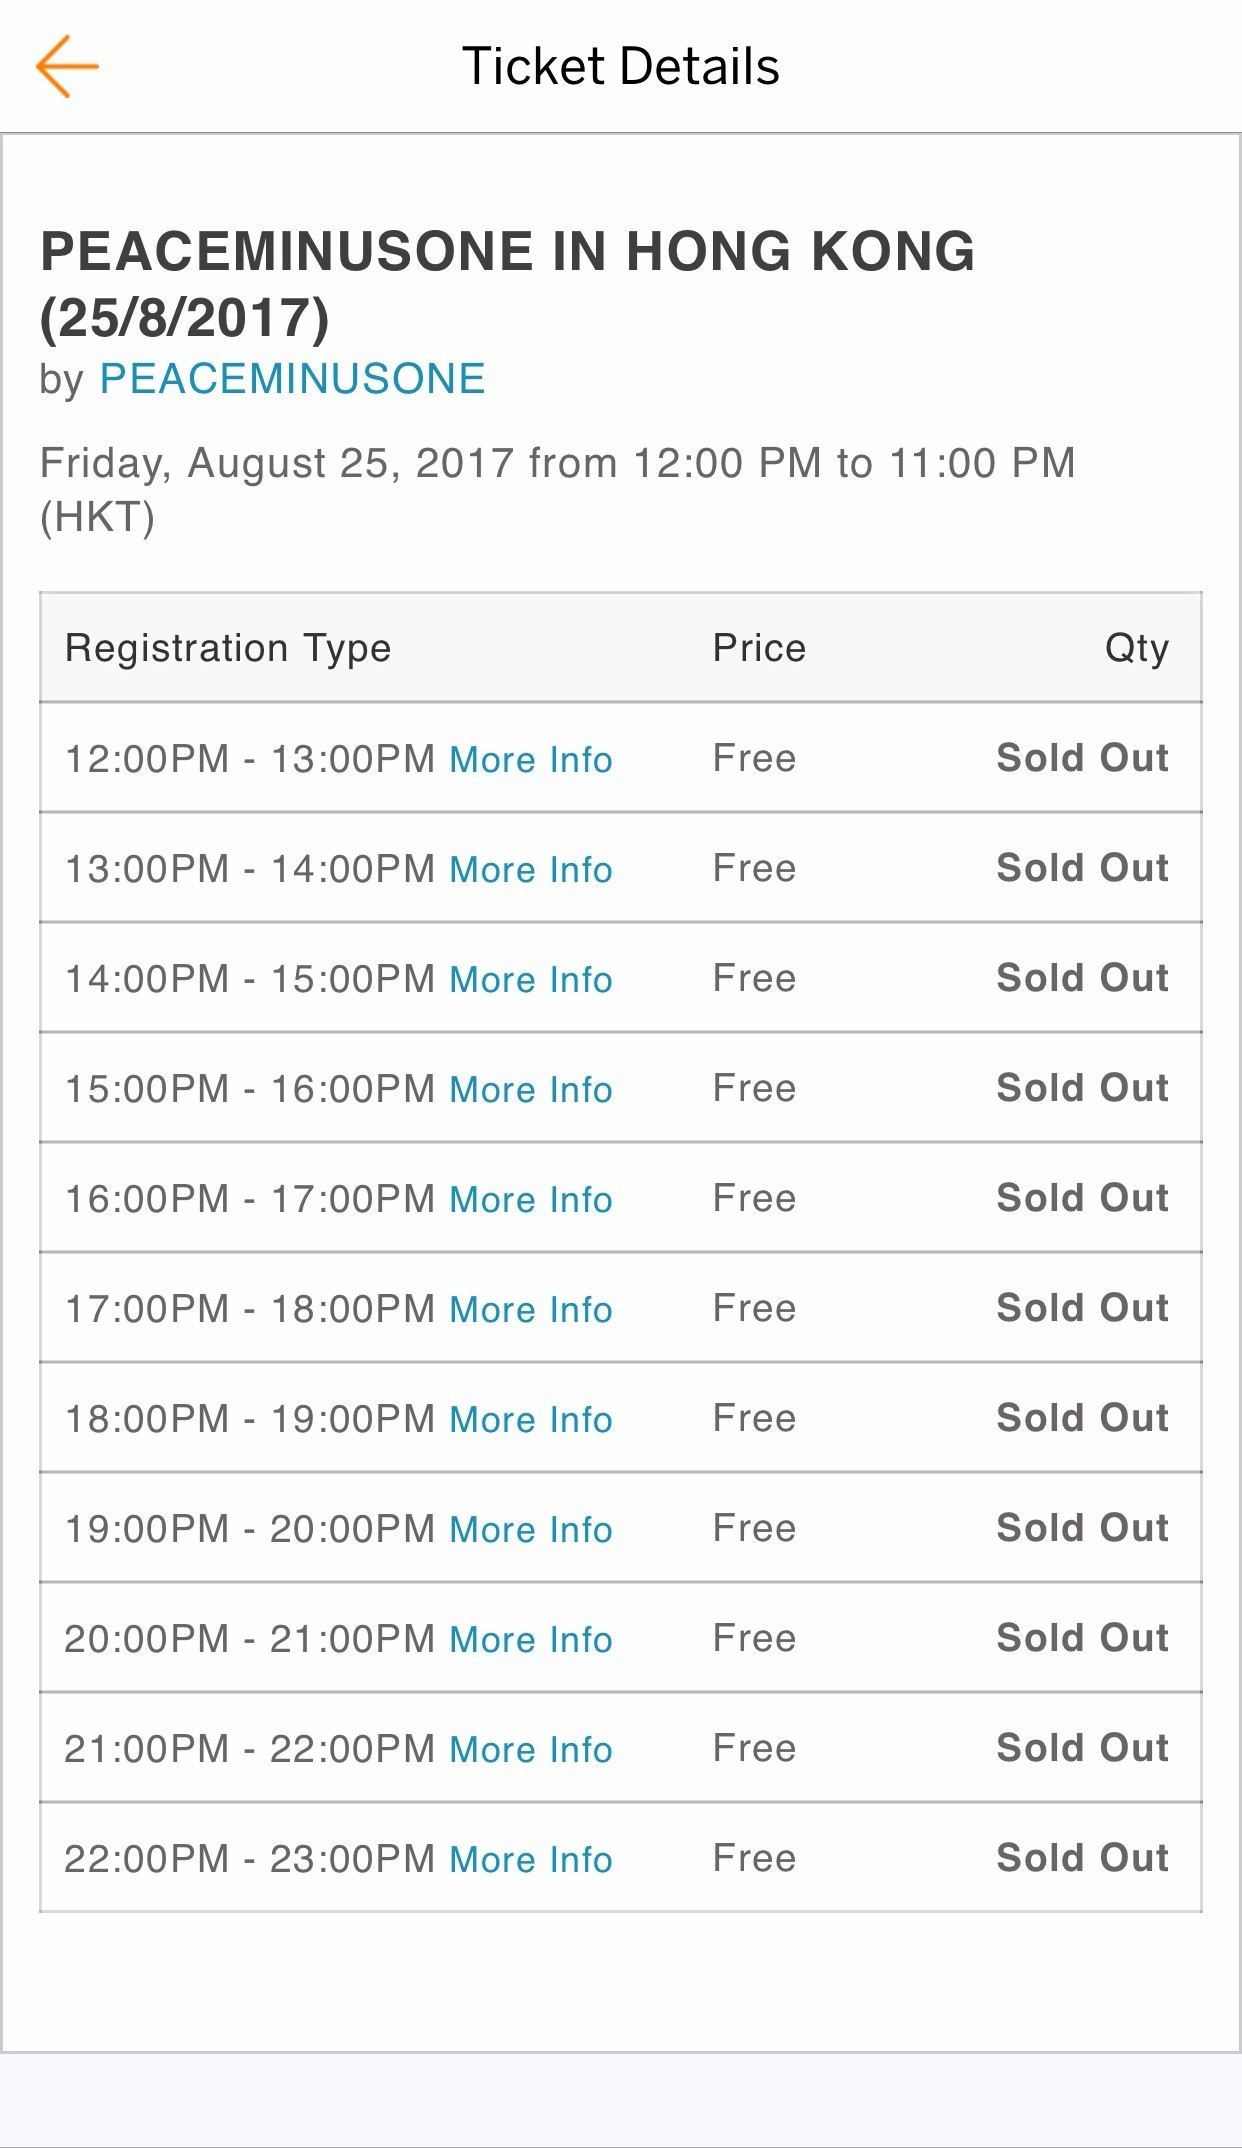Click More Info for 16:00PM - 17:00PM
Screen dimensions: 1242x2148
[x=530, y=1200]
